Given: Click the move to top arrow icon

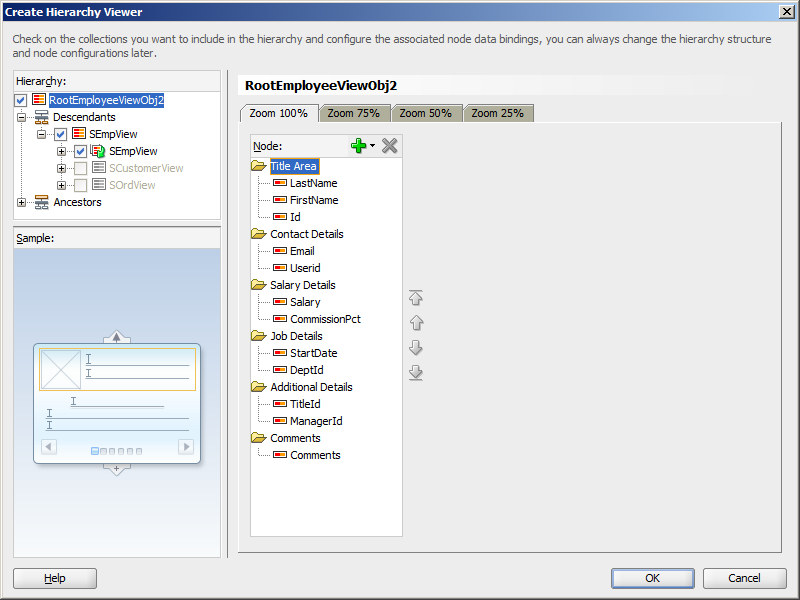Looking at the screenshot, I should (x=416, y=297).
